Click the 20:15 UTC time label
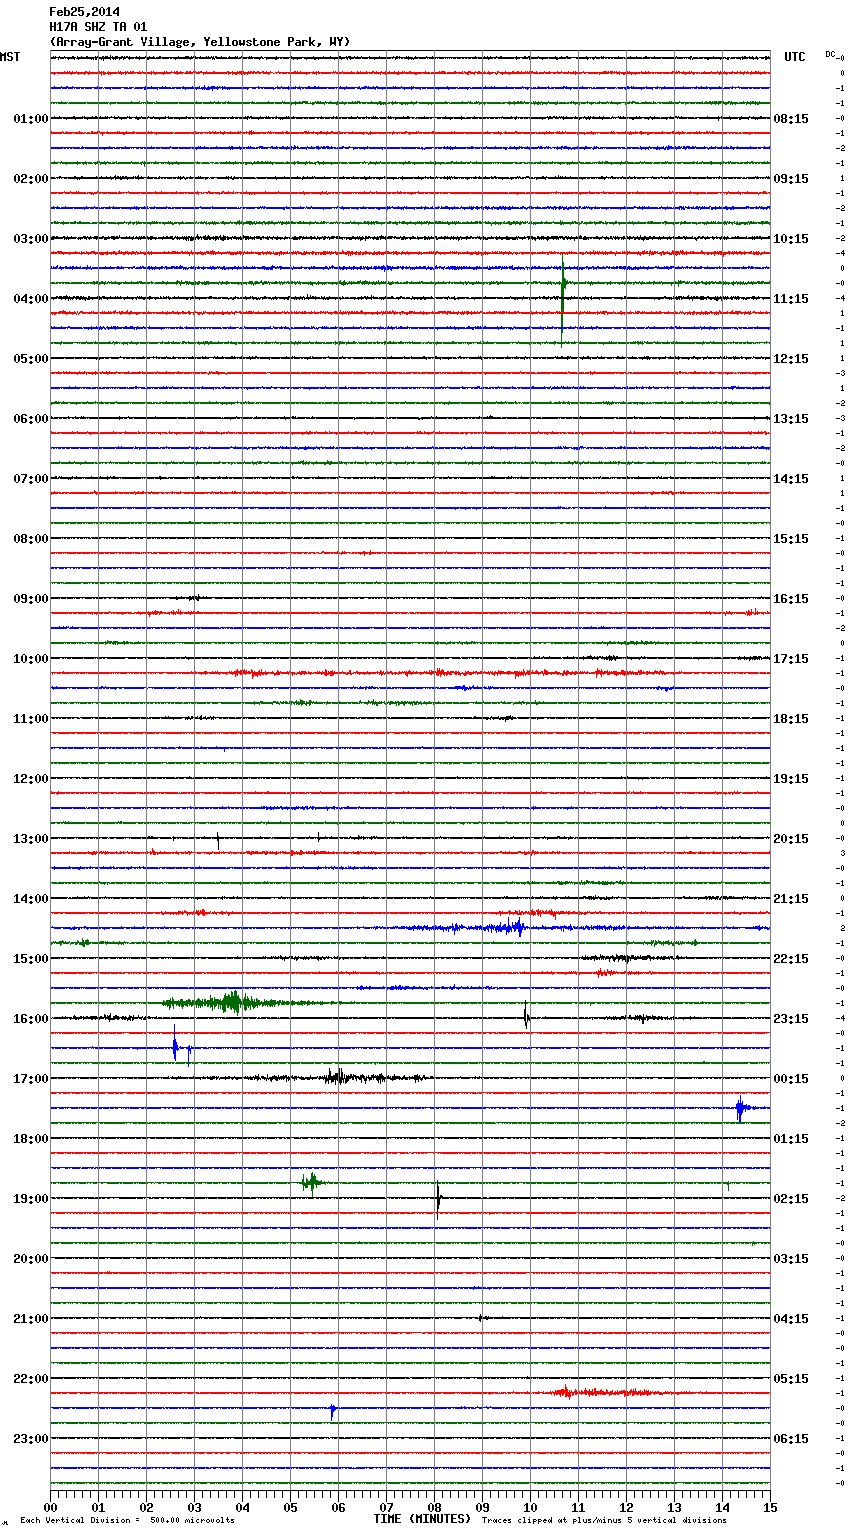This screenshot has height=1534, width=850. click(791, 839)
